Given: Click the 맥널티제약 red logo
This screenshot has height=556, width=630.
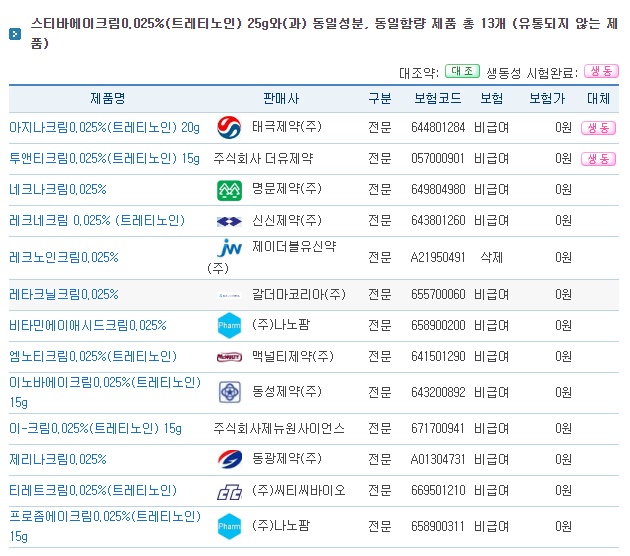Looking at the screenshot, I should [x=229, y=357].
